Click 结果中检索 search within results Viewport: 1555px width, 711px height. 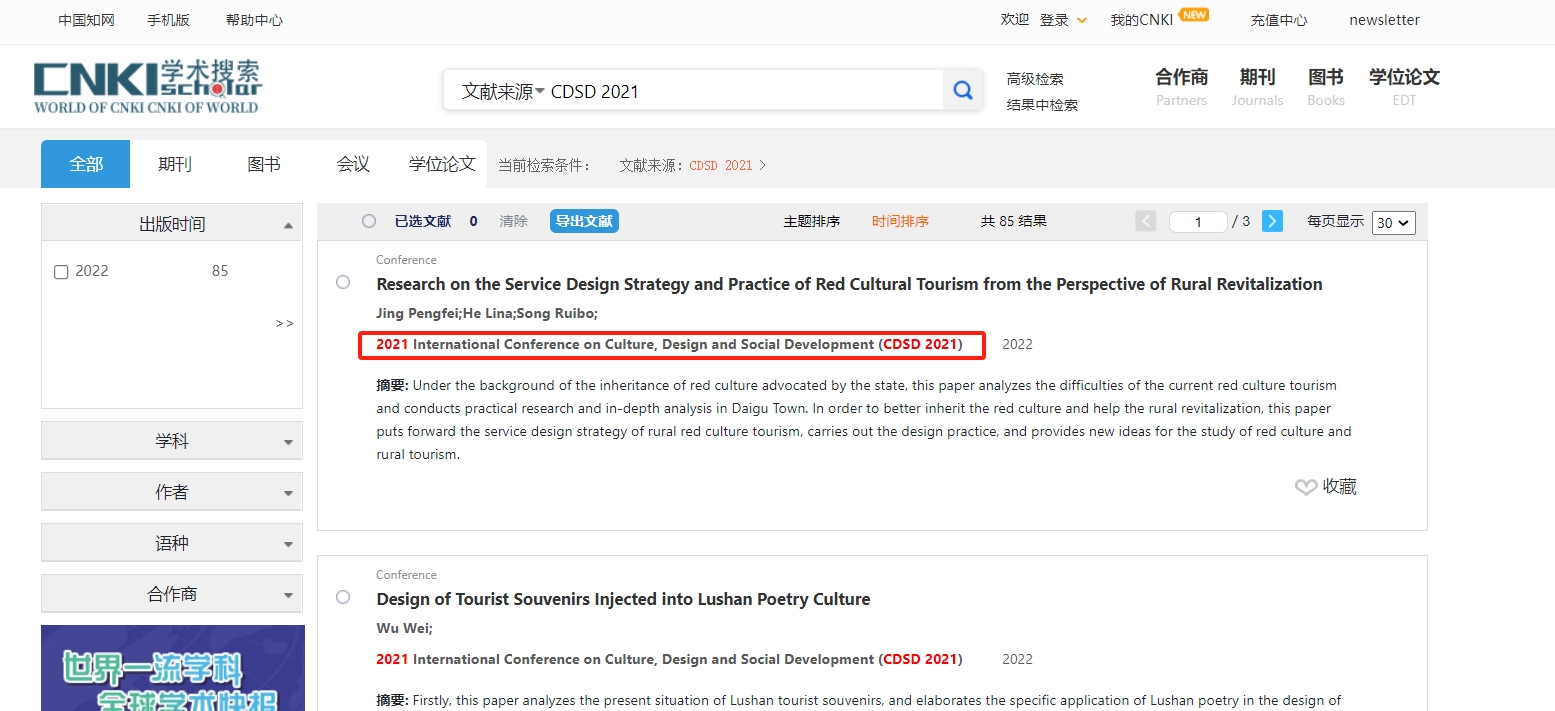point(1042,105)
